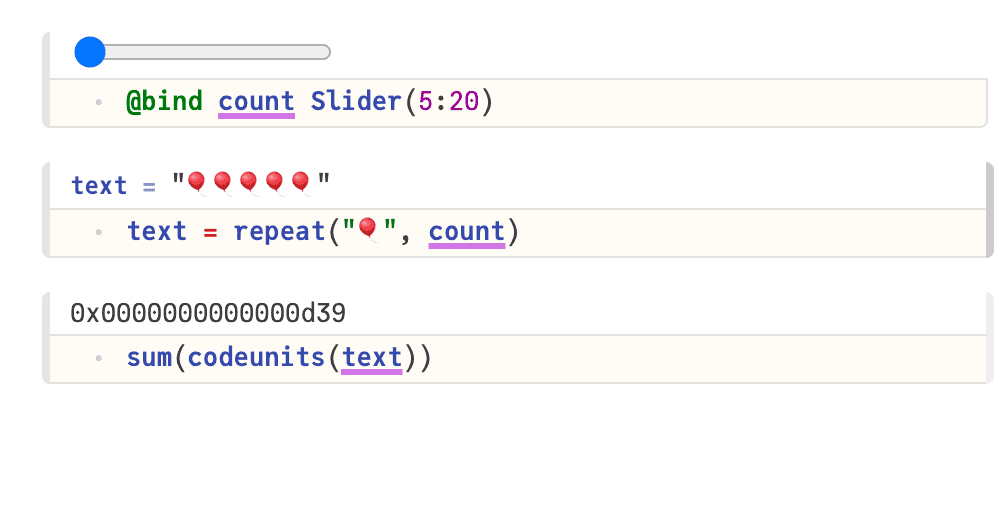Click the Slider function name
This screenshot has width=998, height=528.
[x=356, y=102]
